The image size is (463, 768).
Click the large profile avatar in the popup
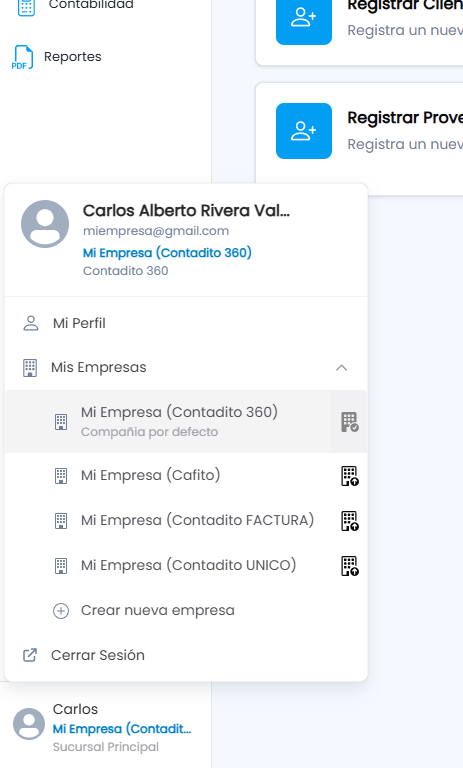[x=45, y=224]
